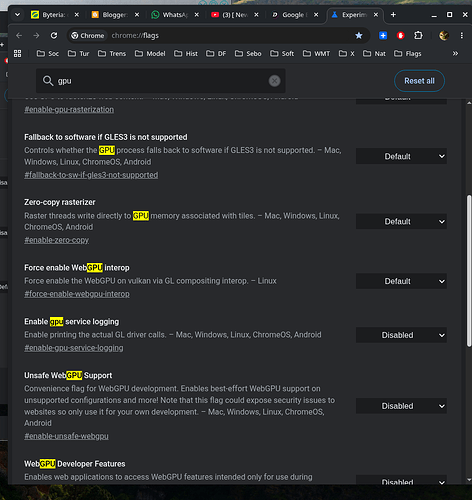The image size is (472, 500).
Task: Open Fallback to software GLES3 dropdown
Action: [x=401, y=156]
